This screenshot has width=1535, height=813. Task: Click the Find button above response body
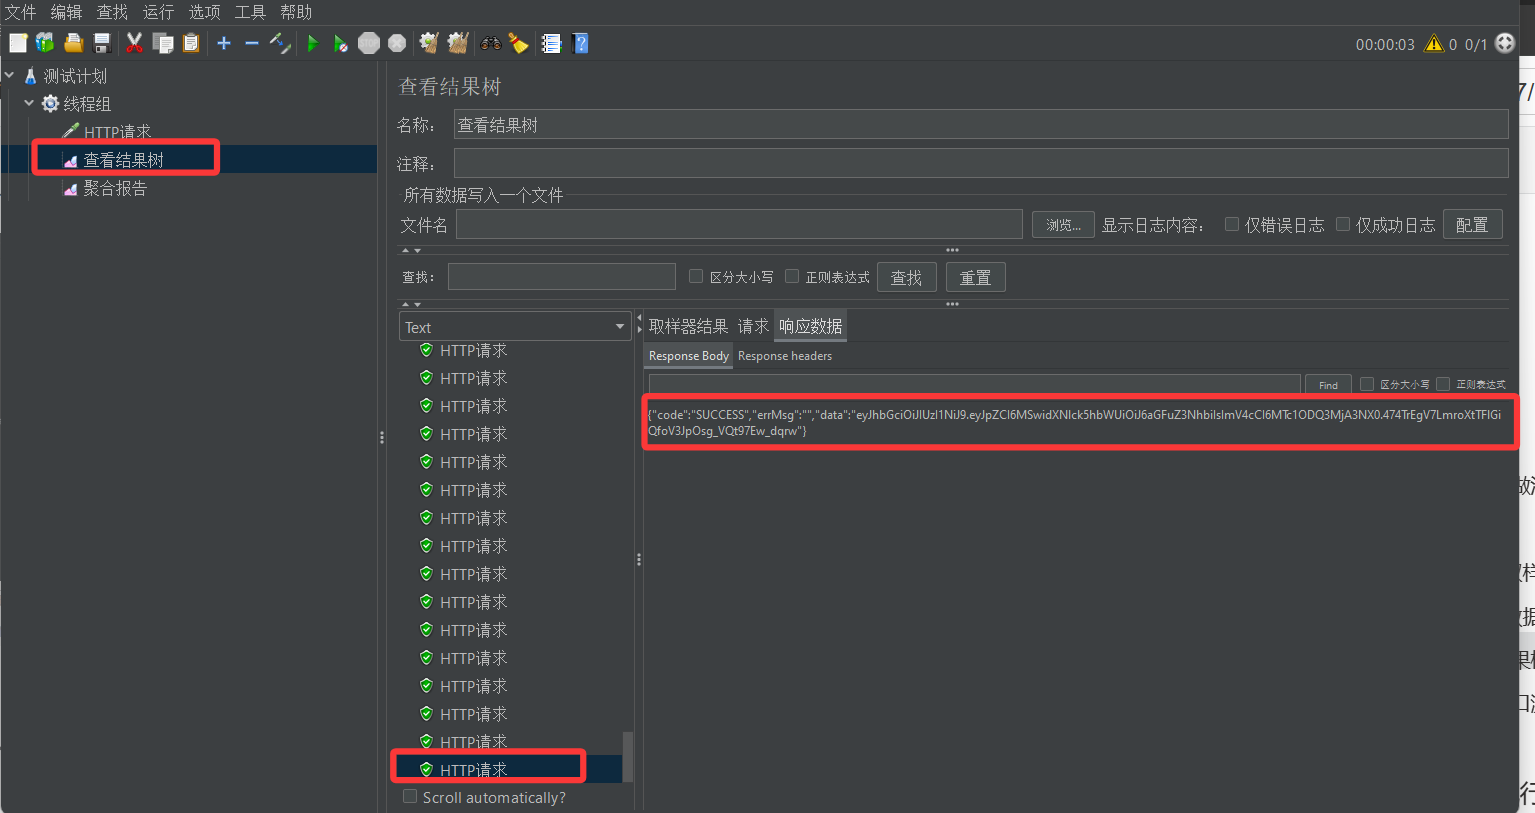tap(1328, 385)
